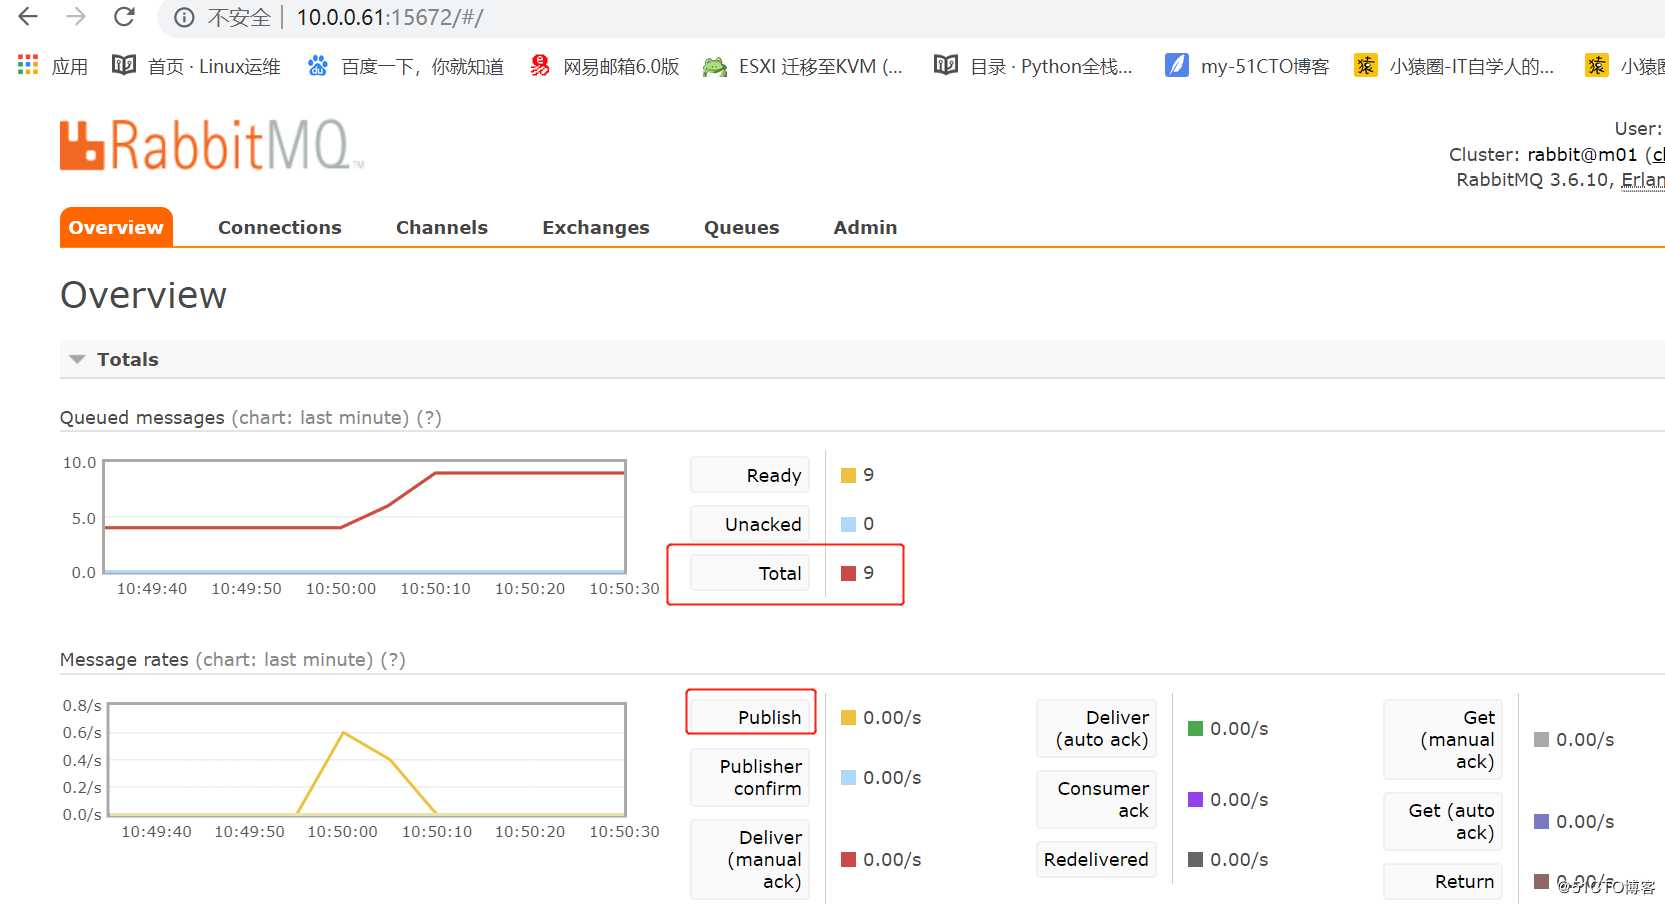Switch to the Overview tab
Image resolution: width=1665 pixels, height=904 pixels.
(x=116, y=227)
